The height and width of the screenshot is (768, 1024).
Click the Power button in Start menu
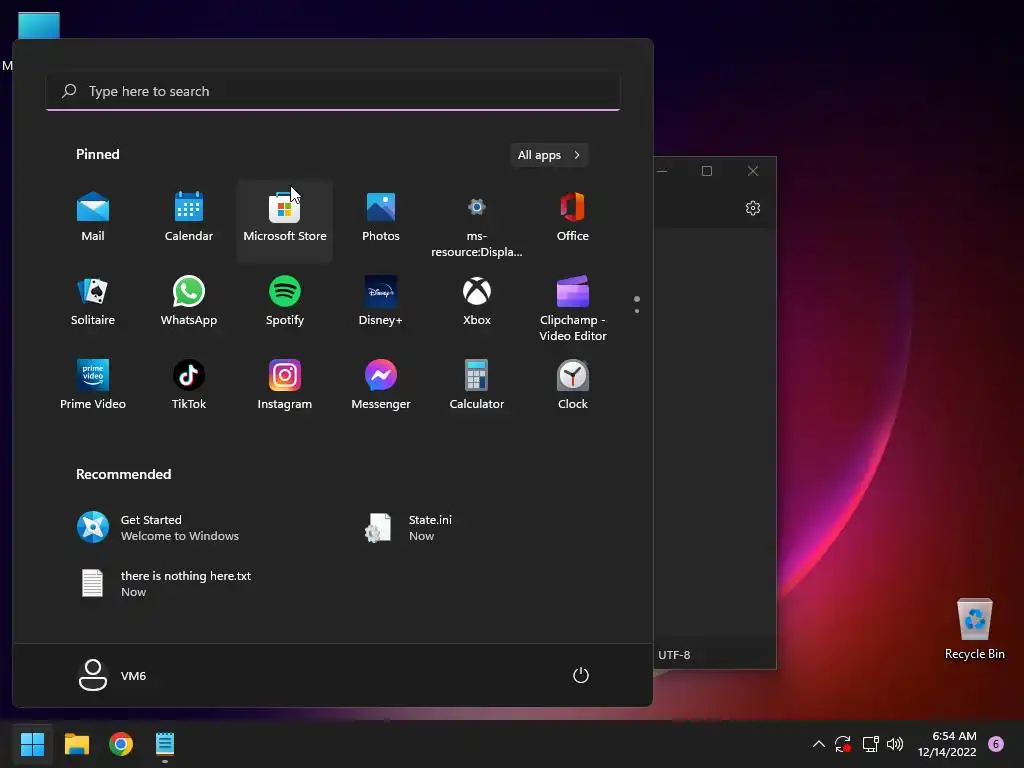pyautogui.click(x=581, y=675)
